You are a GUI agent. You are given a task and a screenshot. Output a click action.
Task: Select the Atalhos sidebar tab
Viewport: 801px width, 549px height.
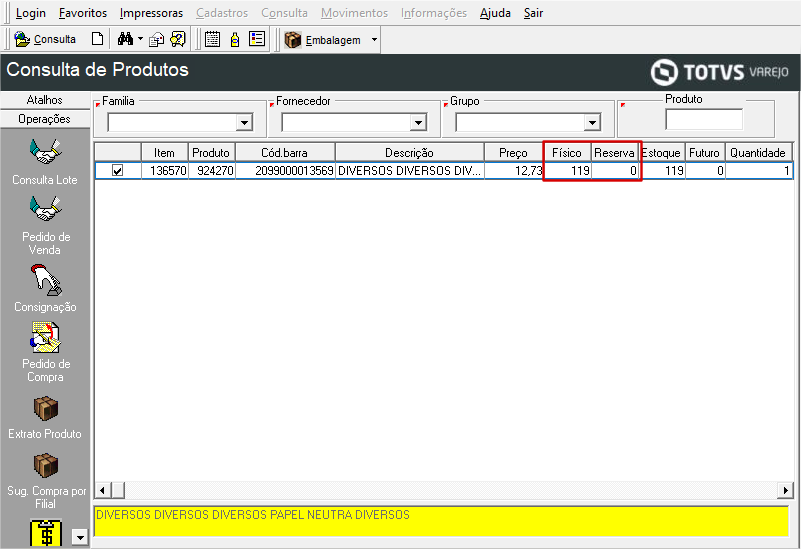click(45, 100)
